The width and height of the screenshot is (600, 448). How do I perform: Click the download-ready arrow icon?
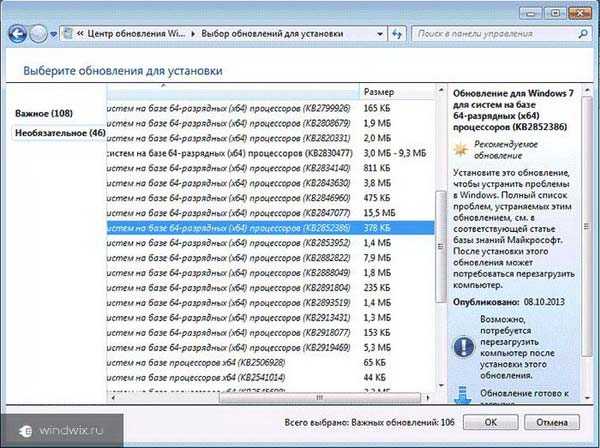[x=463, y=395]
